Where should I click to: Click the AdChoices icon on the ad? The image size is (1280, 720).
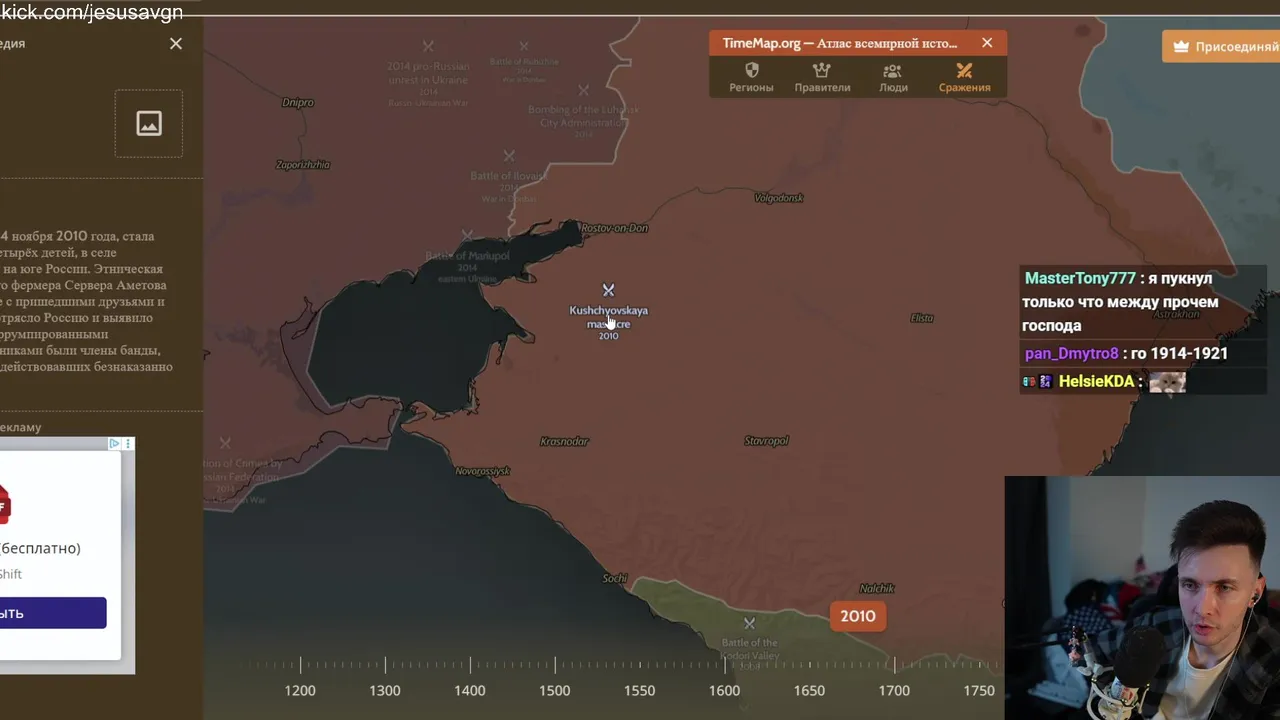pos(114,444)
